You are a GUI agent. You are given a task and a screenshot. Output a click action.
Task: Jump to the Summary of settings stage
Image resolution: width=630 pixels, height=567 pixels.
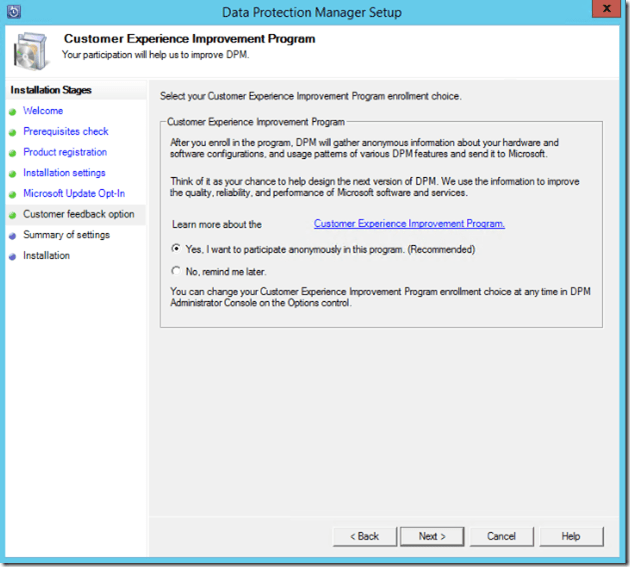66,235
